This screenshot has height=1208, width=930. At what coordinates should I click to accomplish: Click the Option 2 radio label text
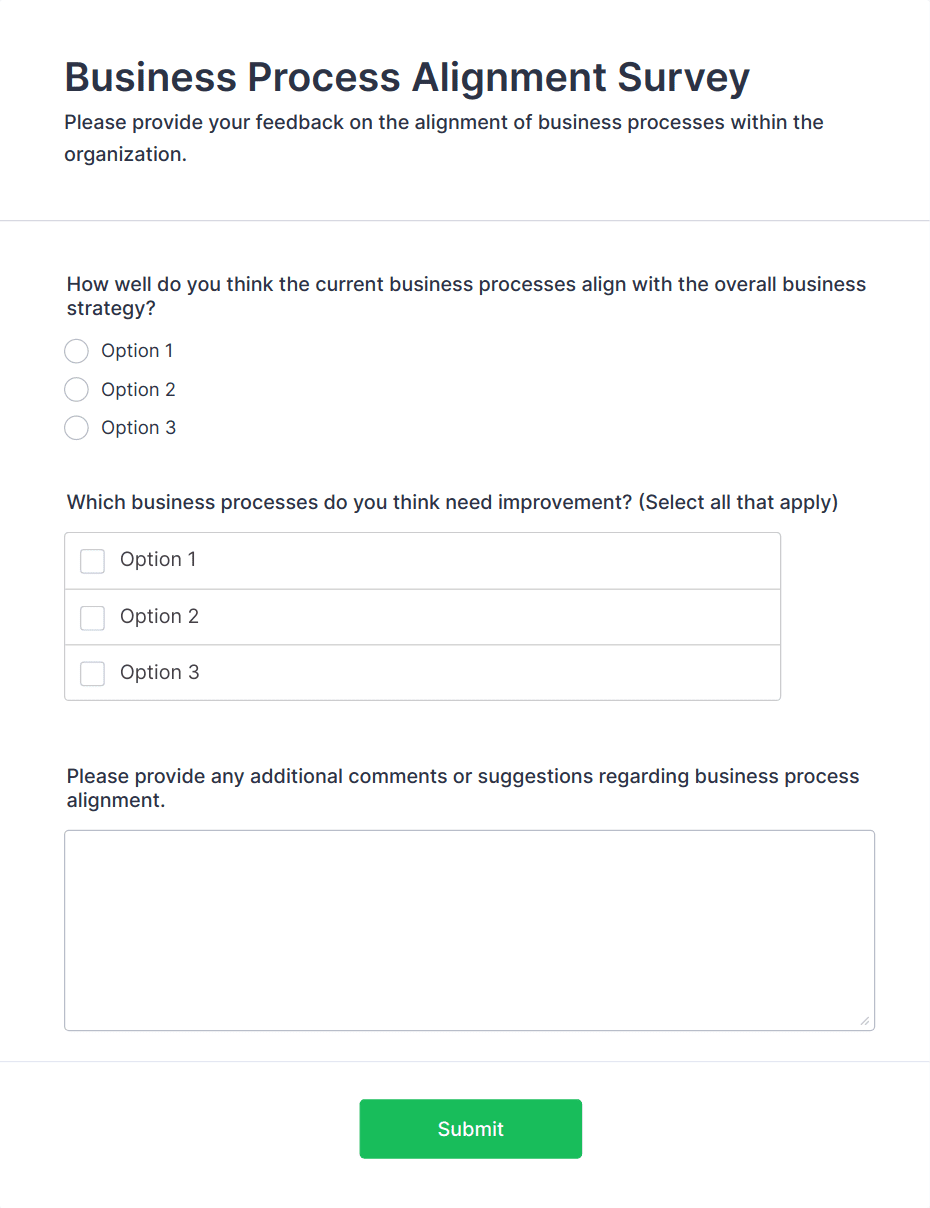coord(138,389)
